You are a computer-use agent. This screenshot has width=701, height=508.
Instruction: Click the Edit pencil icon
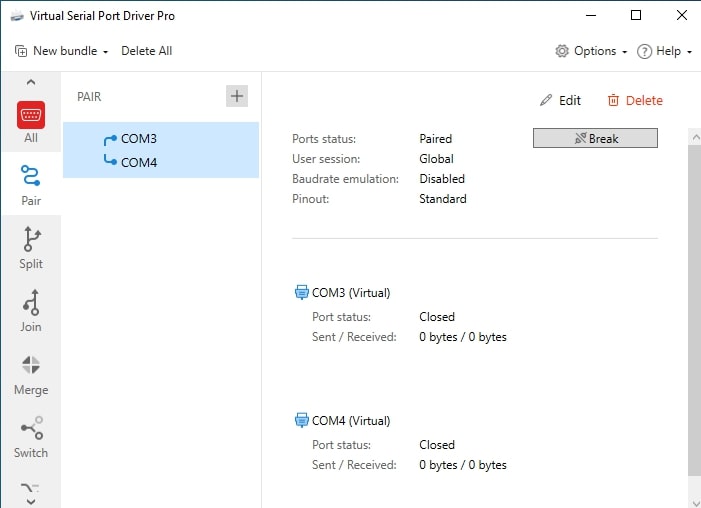click(546, 100)
